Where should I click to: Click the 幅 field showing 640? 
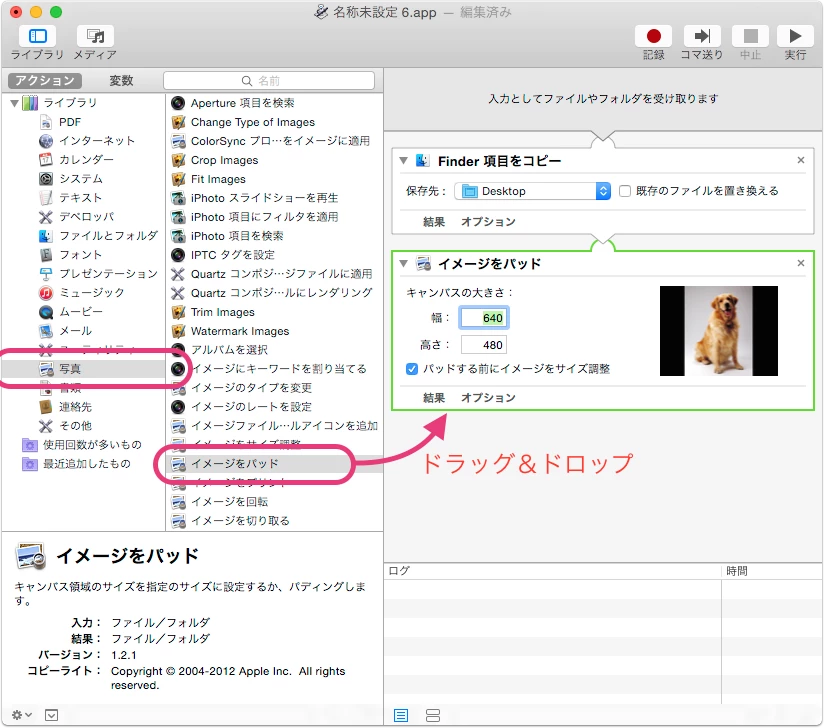(483, 318)
